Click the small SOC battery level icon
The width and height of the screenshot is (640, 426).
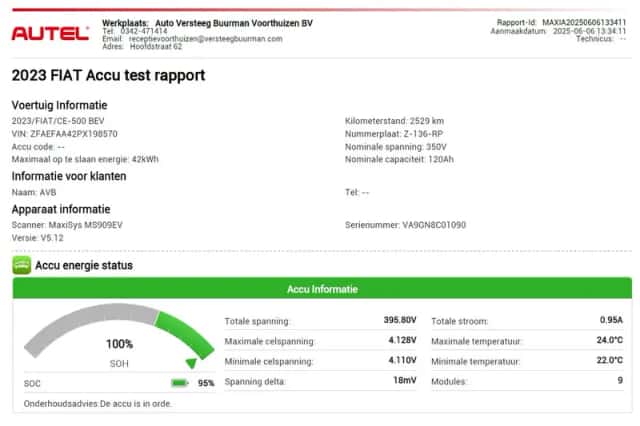point(180,383)
